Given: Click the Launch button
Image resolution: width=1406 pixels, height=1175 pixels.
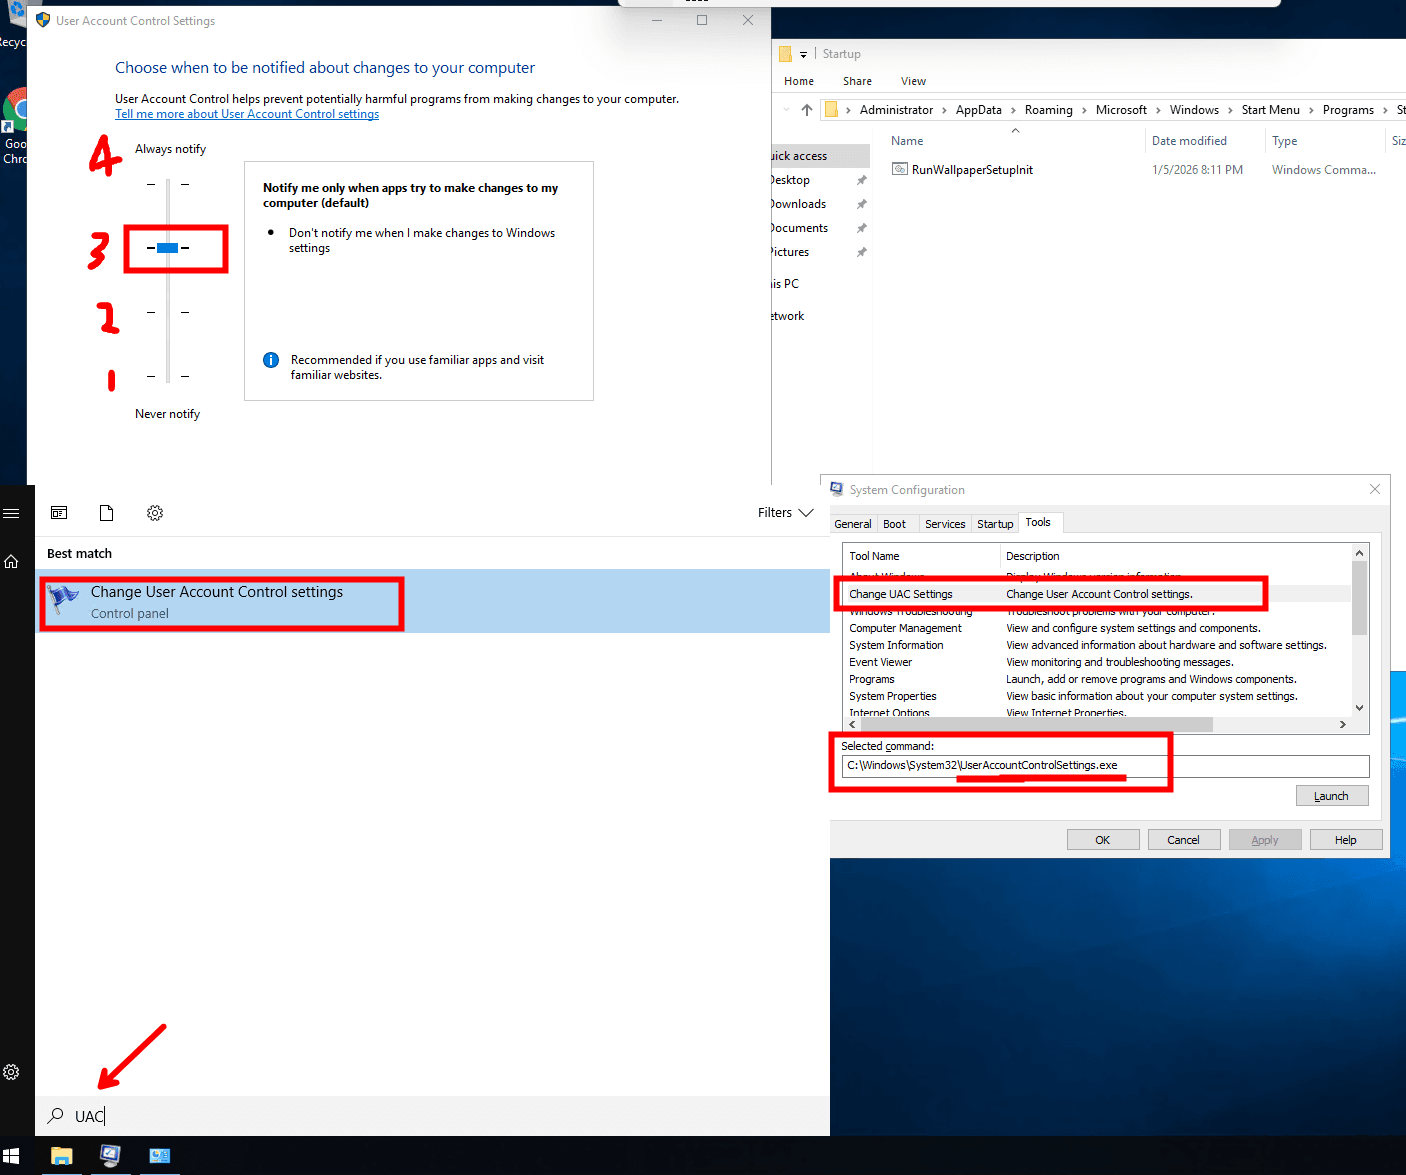Looking at the screenshot, I should point(1331,796).
